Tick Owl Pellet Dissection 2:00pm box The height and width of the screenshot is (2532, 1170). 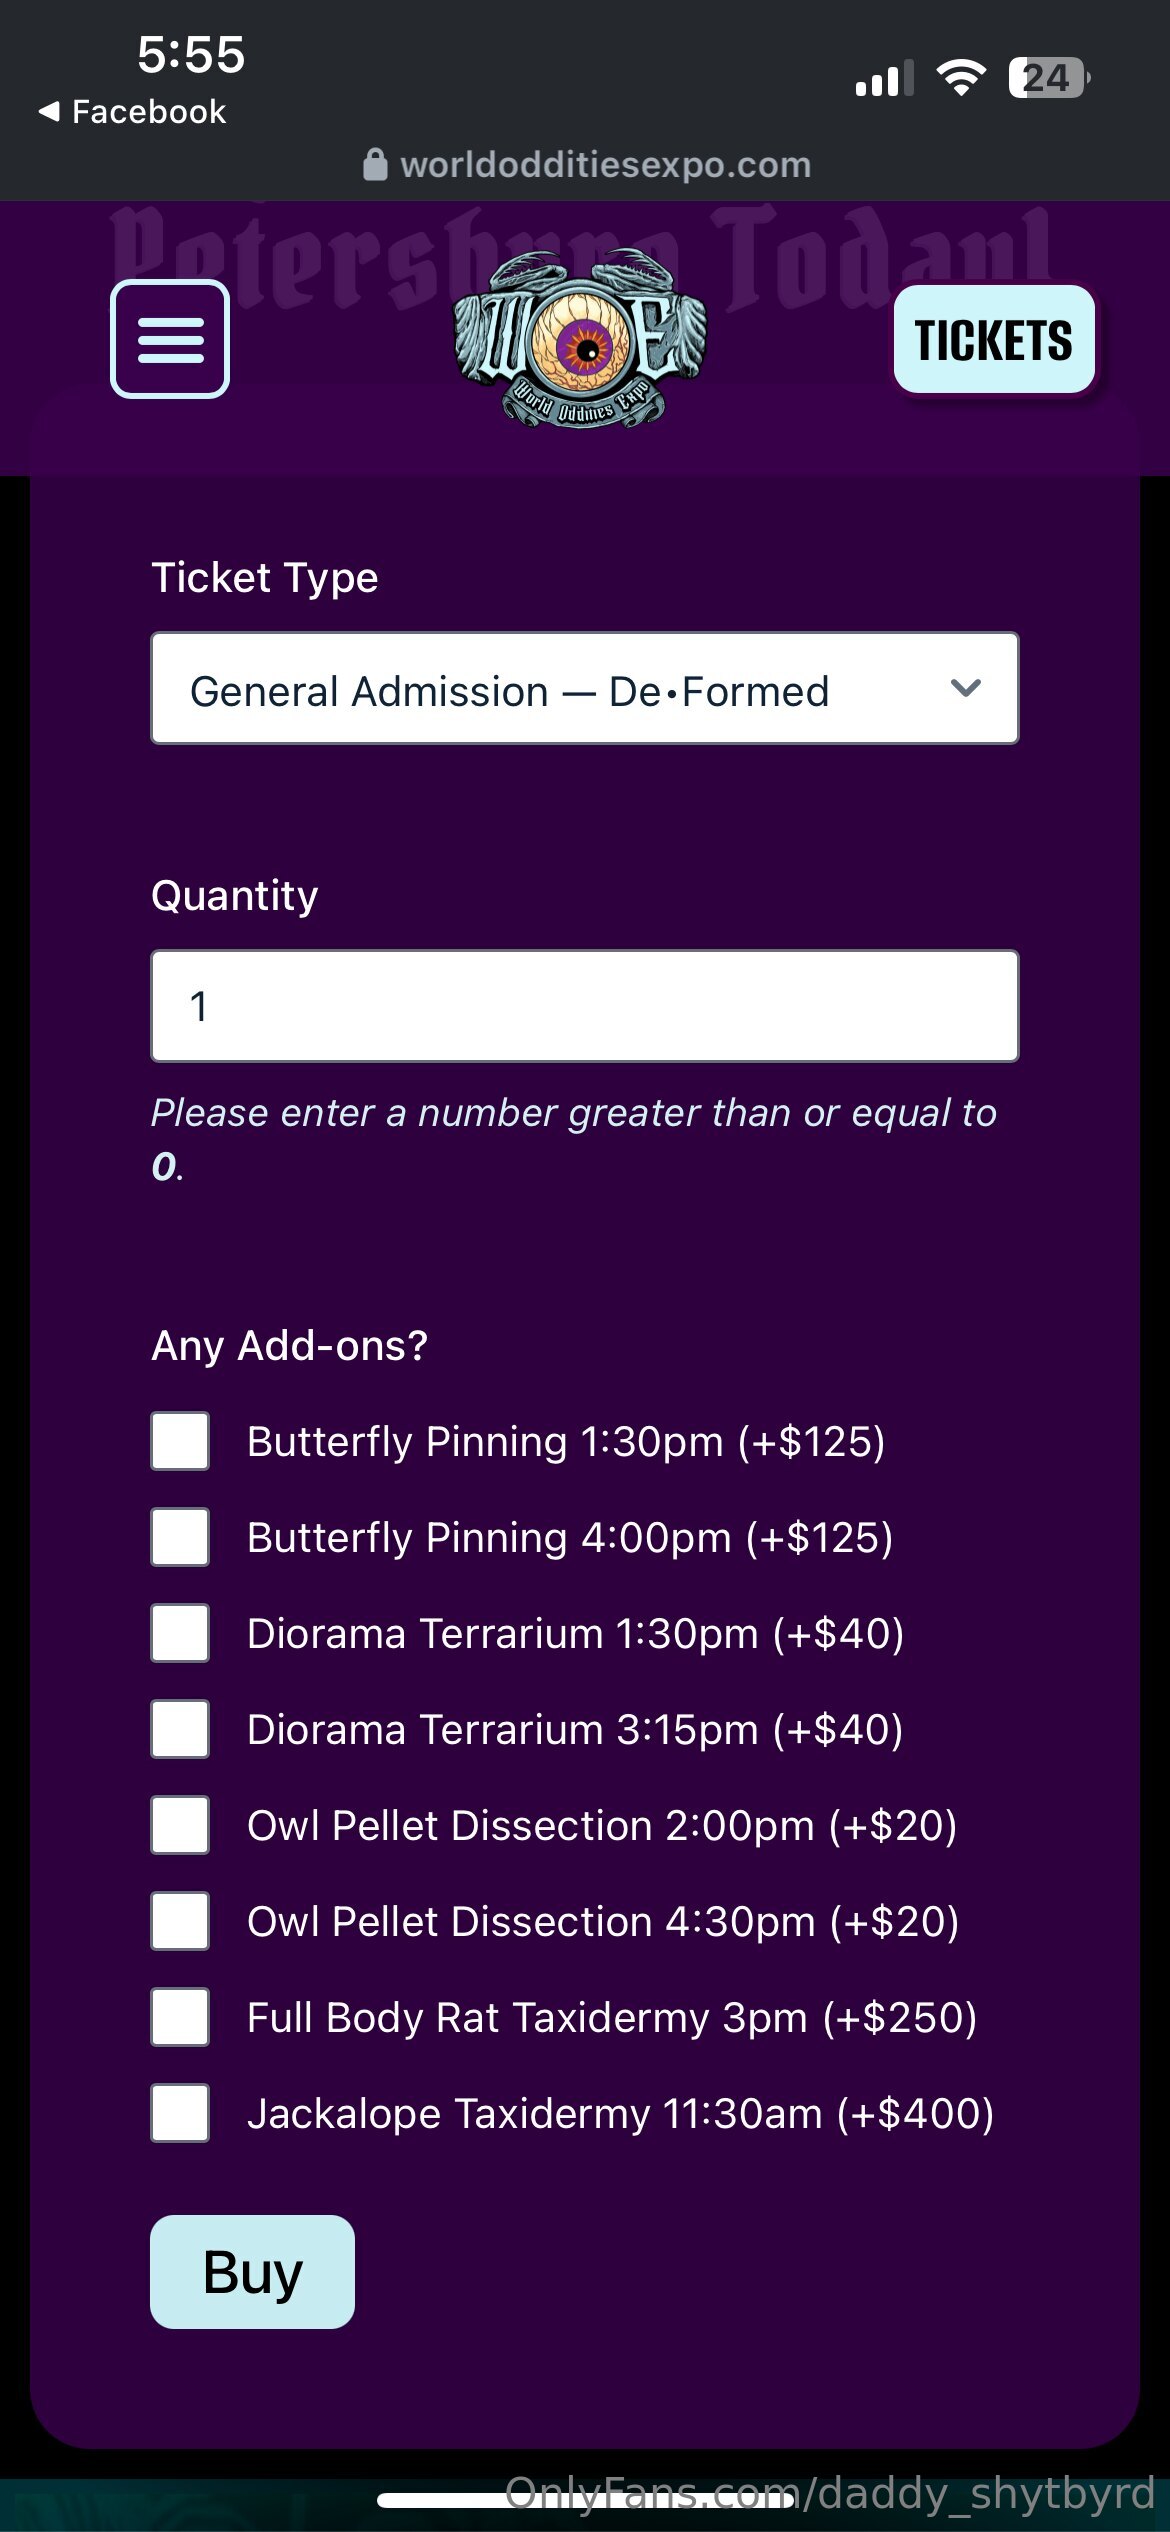[x=180, y=1825]
